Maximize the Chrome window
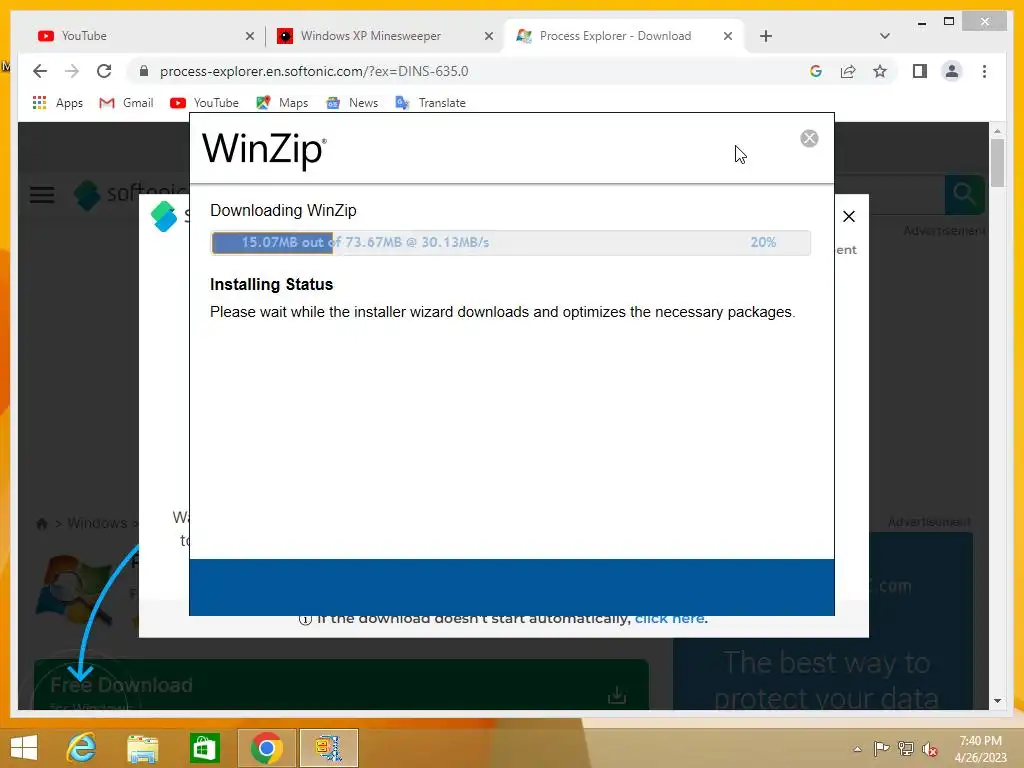 click(x=949, y=22)
